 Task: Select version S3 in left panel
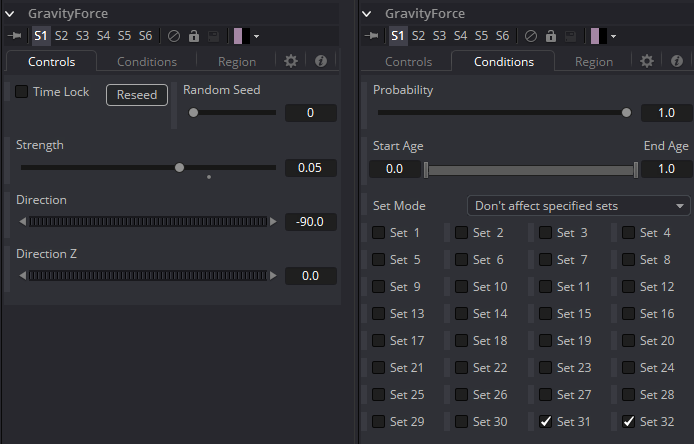click(x=82, y=36)
